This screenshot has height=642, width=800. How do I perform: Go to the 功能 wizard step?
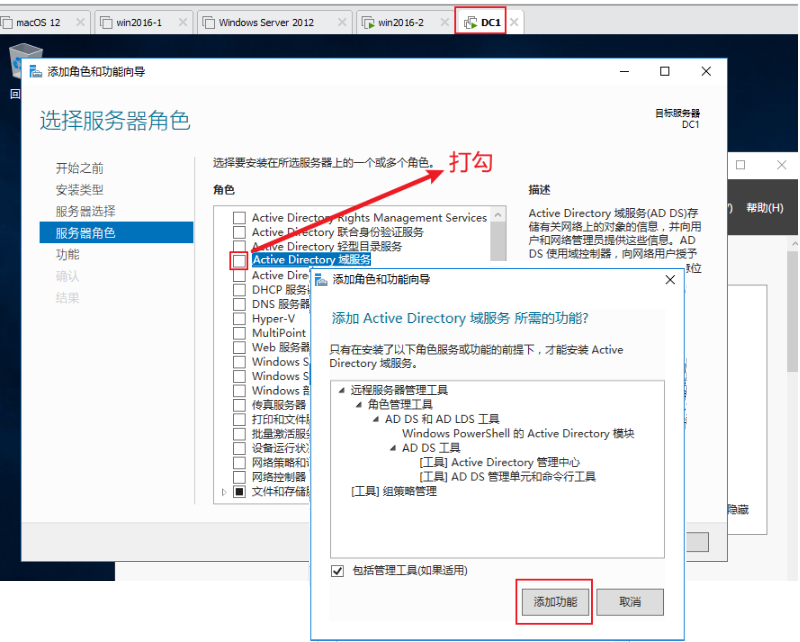coord(67,254)
